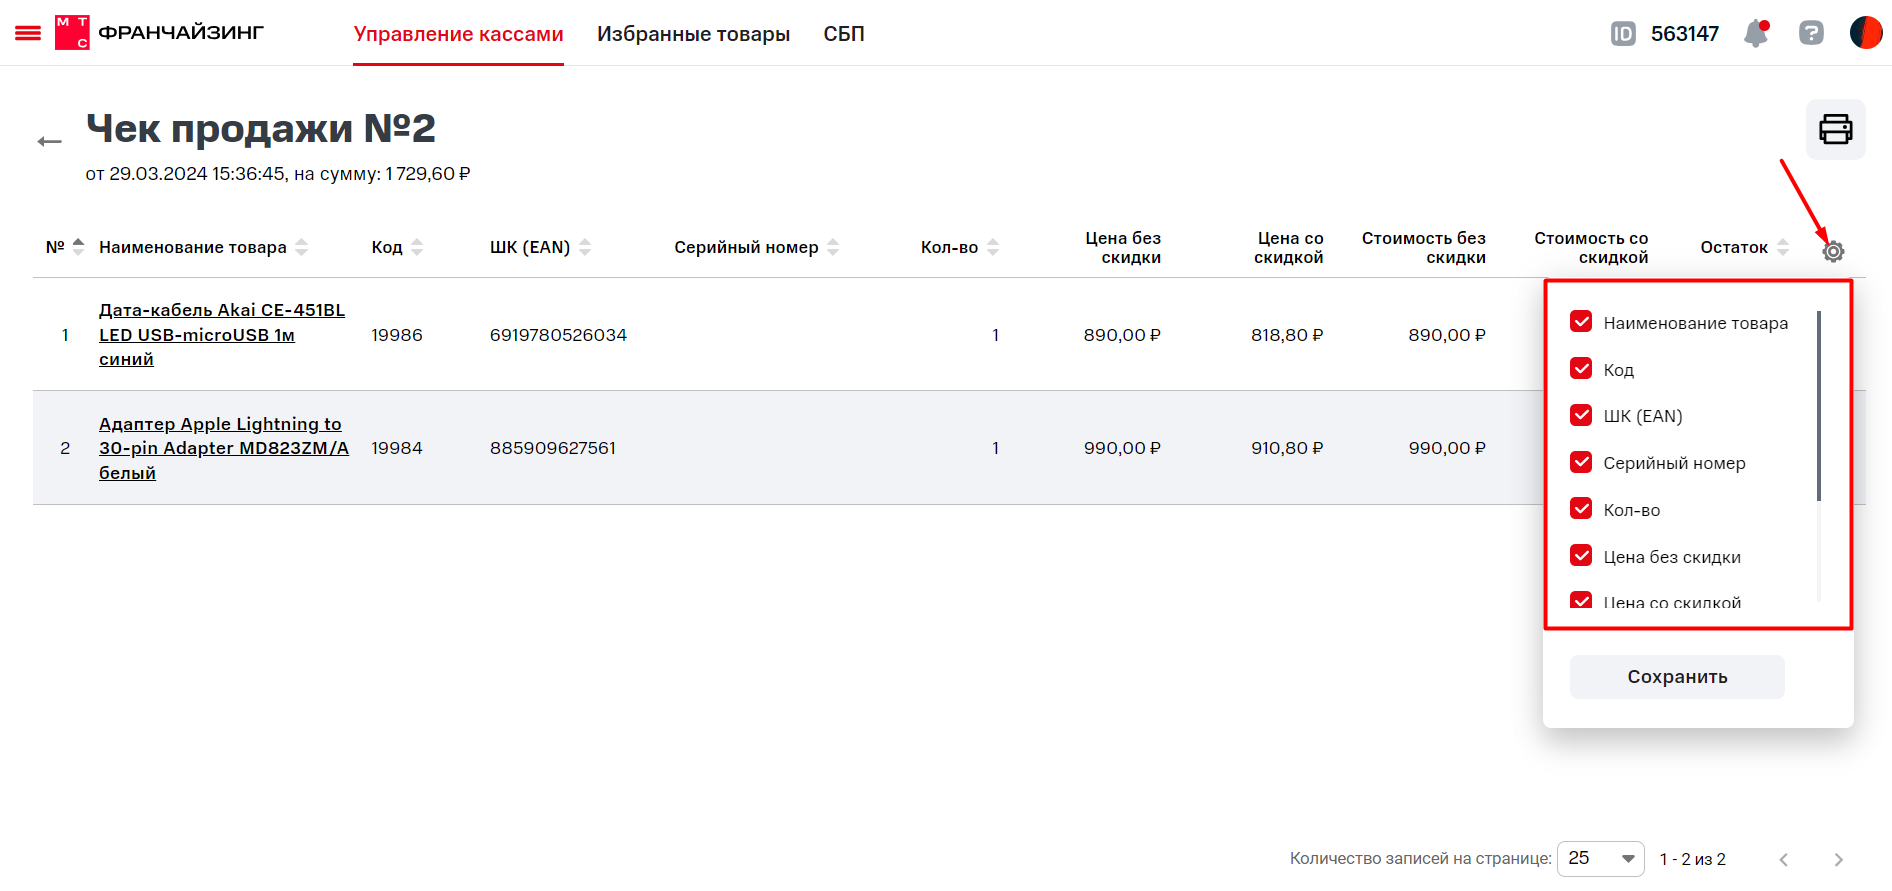Switch to Управление кассами tab
Viewport: 1892px width, 891px height.
(458, 34)
